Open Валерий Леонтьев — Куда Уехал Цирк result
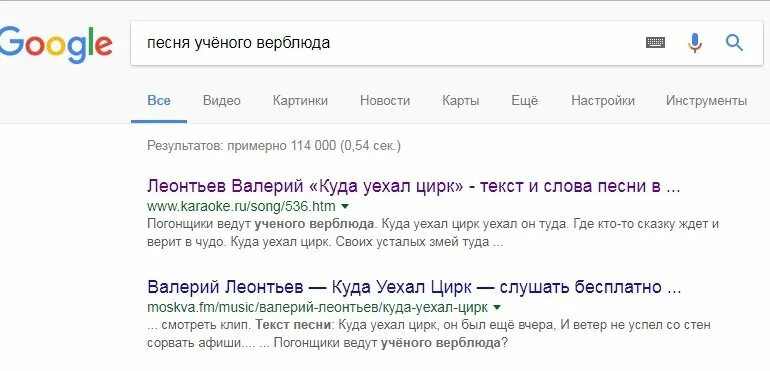 point(414,287)
